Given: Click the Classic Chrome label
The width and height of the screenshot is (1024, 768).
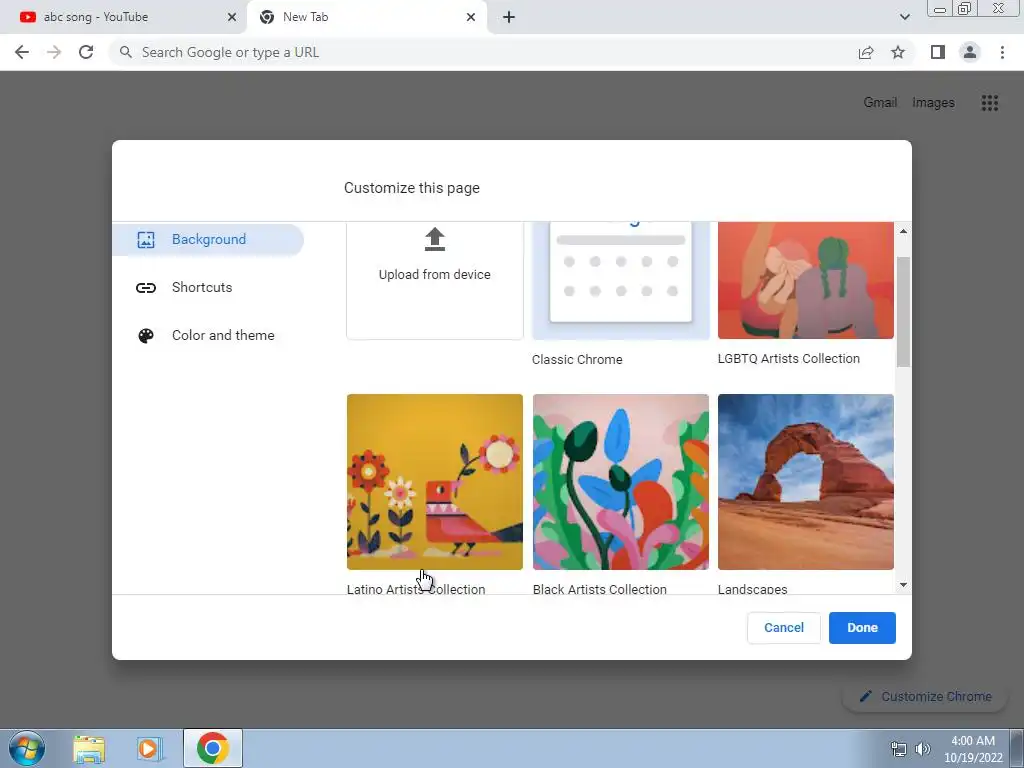Looking at the screenshot, I should [x=577, y=360].
